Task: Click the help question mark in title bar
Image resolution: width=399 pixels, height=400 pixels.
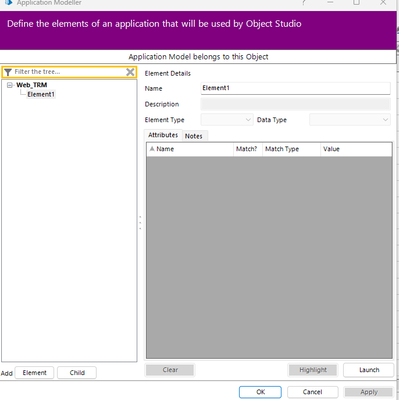Action: pos(303,2)
